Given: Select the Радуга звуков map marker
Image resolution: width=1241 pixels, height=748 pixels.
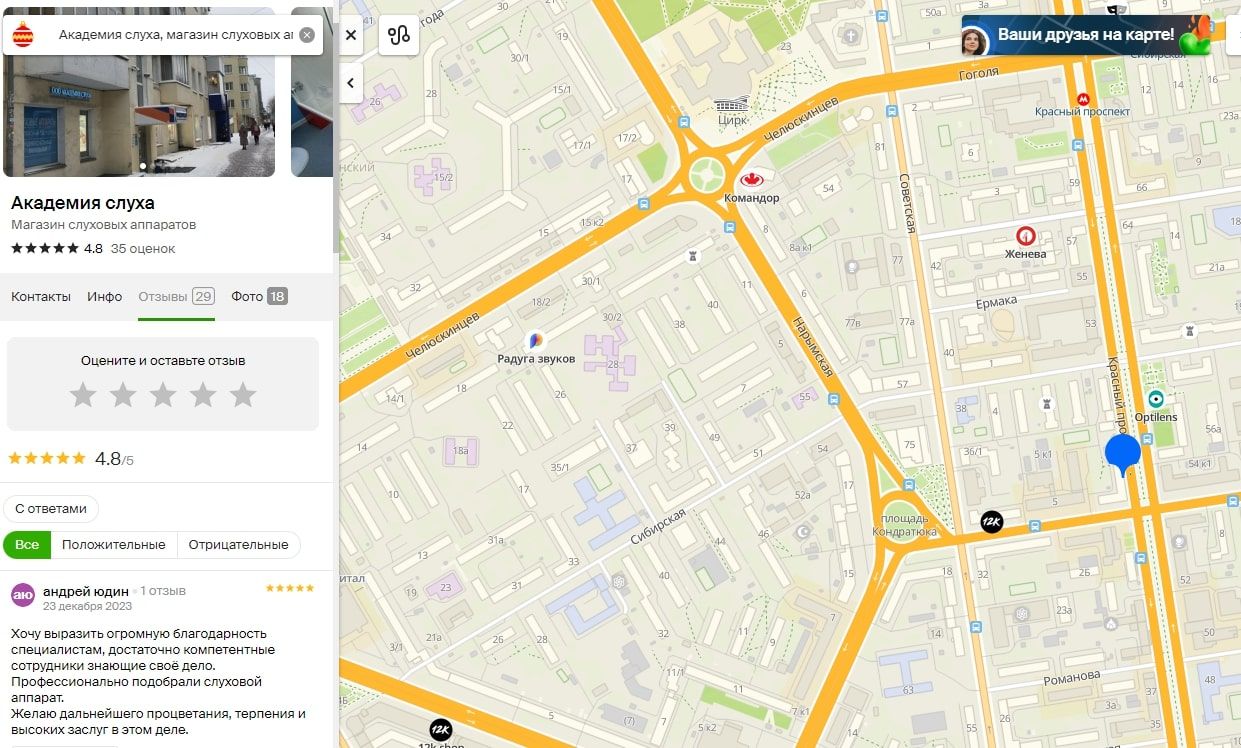Looking at the screenshot, I should click(536, 341).
